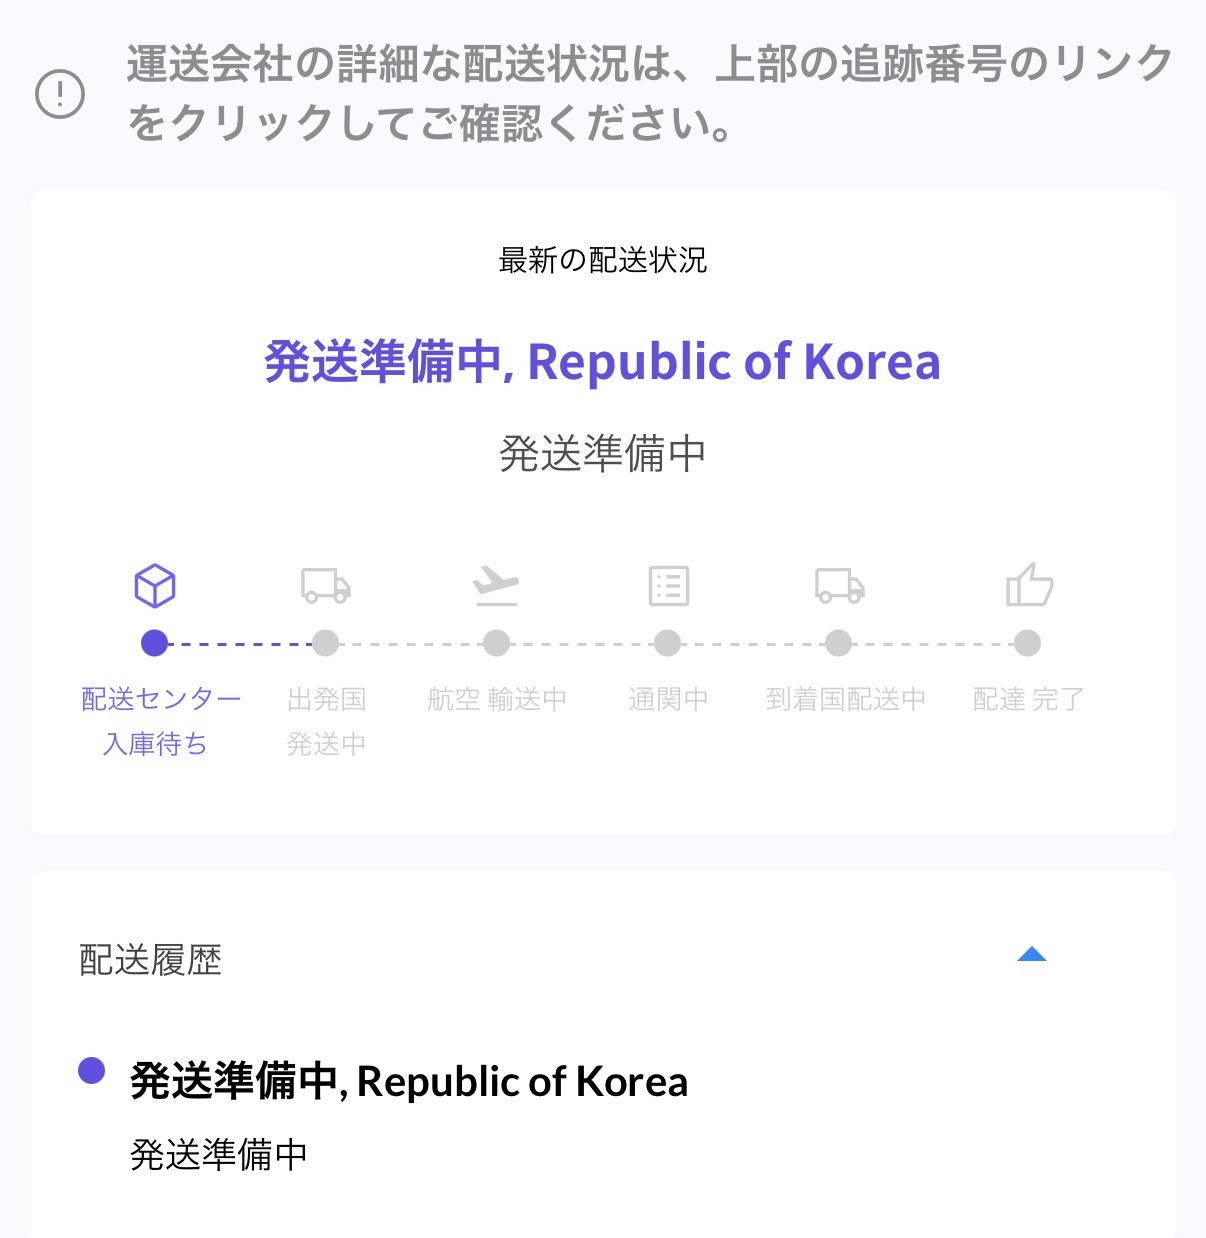Click the bold 発送準備中 history entry

[409, 1081]
